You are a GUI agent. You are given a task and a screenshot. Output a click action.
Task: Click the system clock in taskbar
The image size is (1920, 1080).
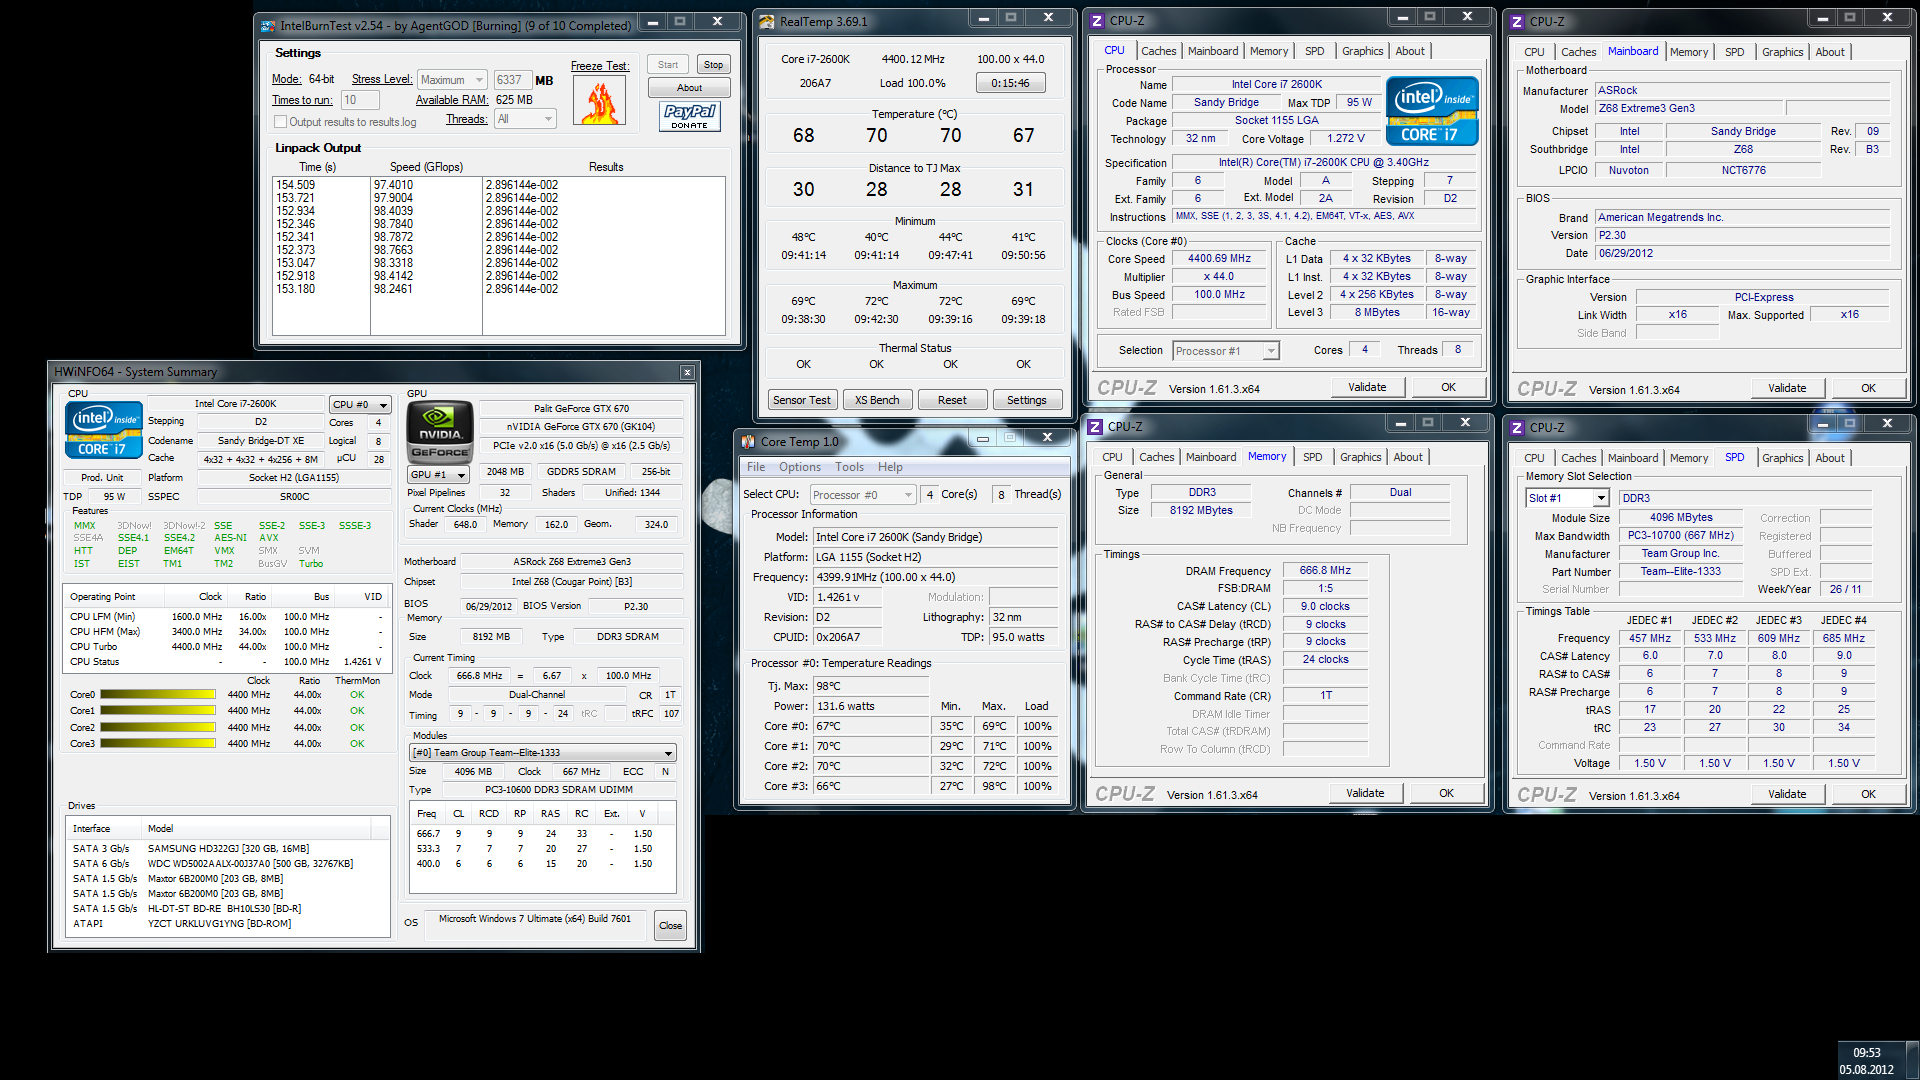pyautogui.click(x=1866, y=1060)
